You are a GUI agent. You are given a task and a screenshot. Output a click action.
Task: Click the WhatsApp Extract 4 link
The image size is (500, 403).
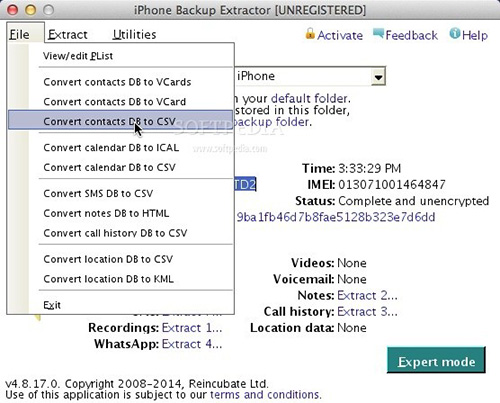(x=192, y=344)
